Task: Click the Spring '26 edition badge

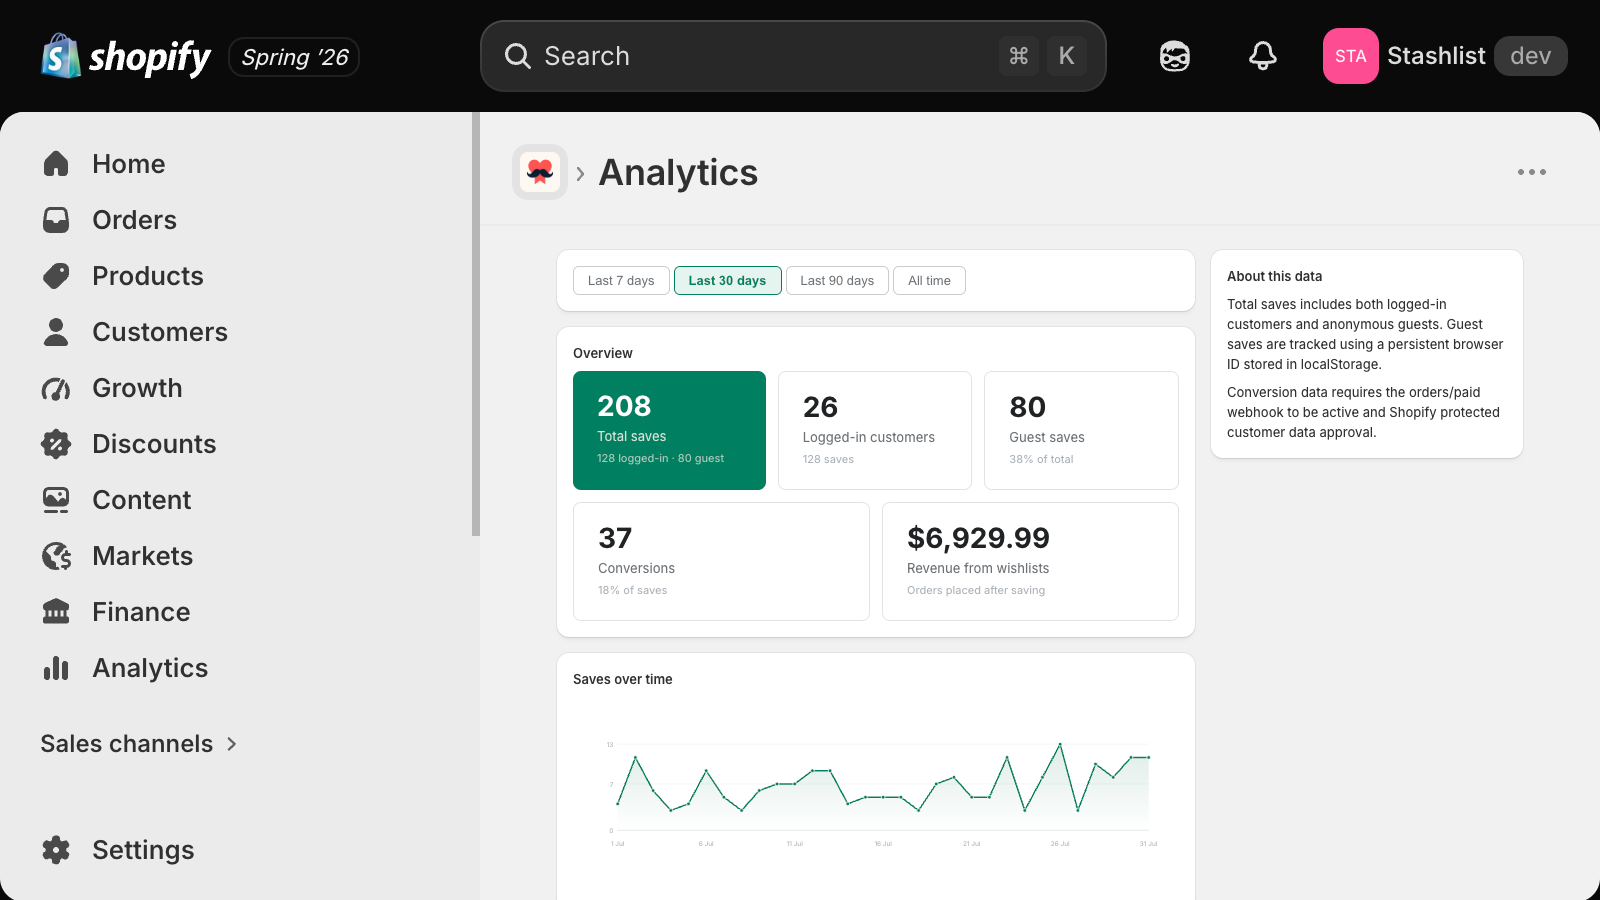Action: 294,57
